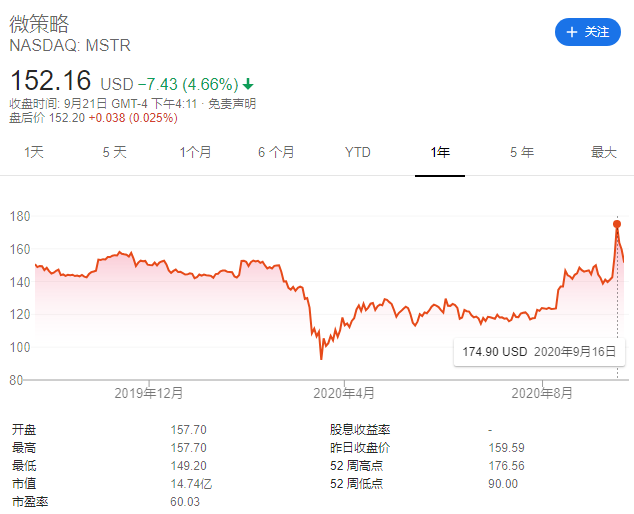Click the 微策略 company name heading

tap(39, 24)
